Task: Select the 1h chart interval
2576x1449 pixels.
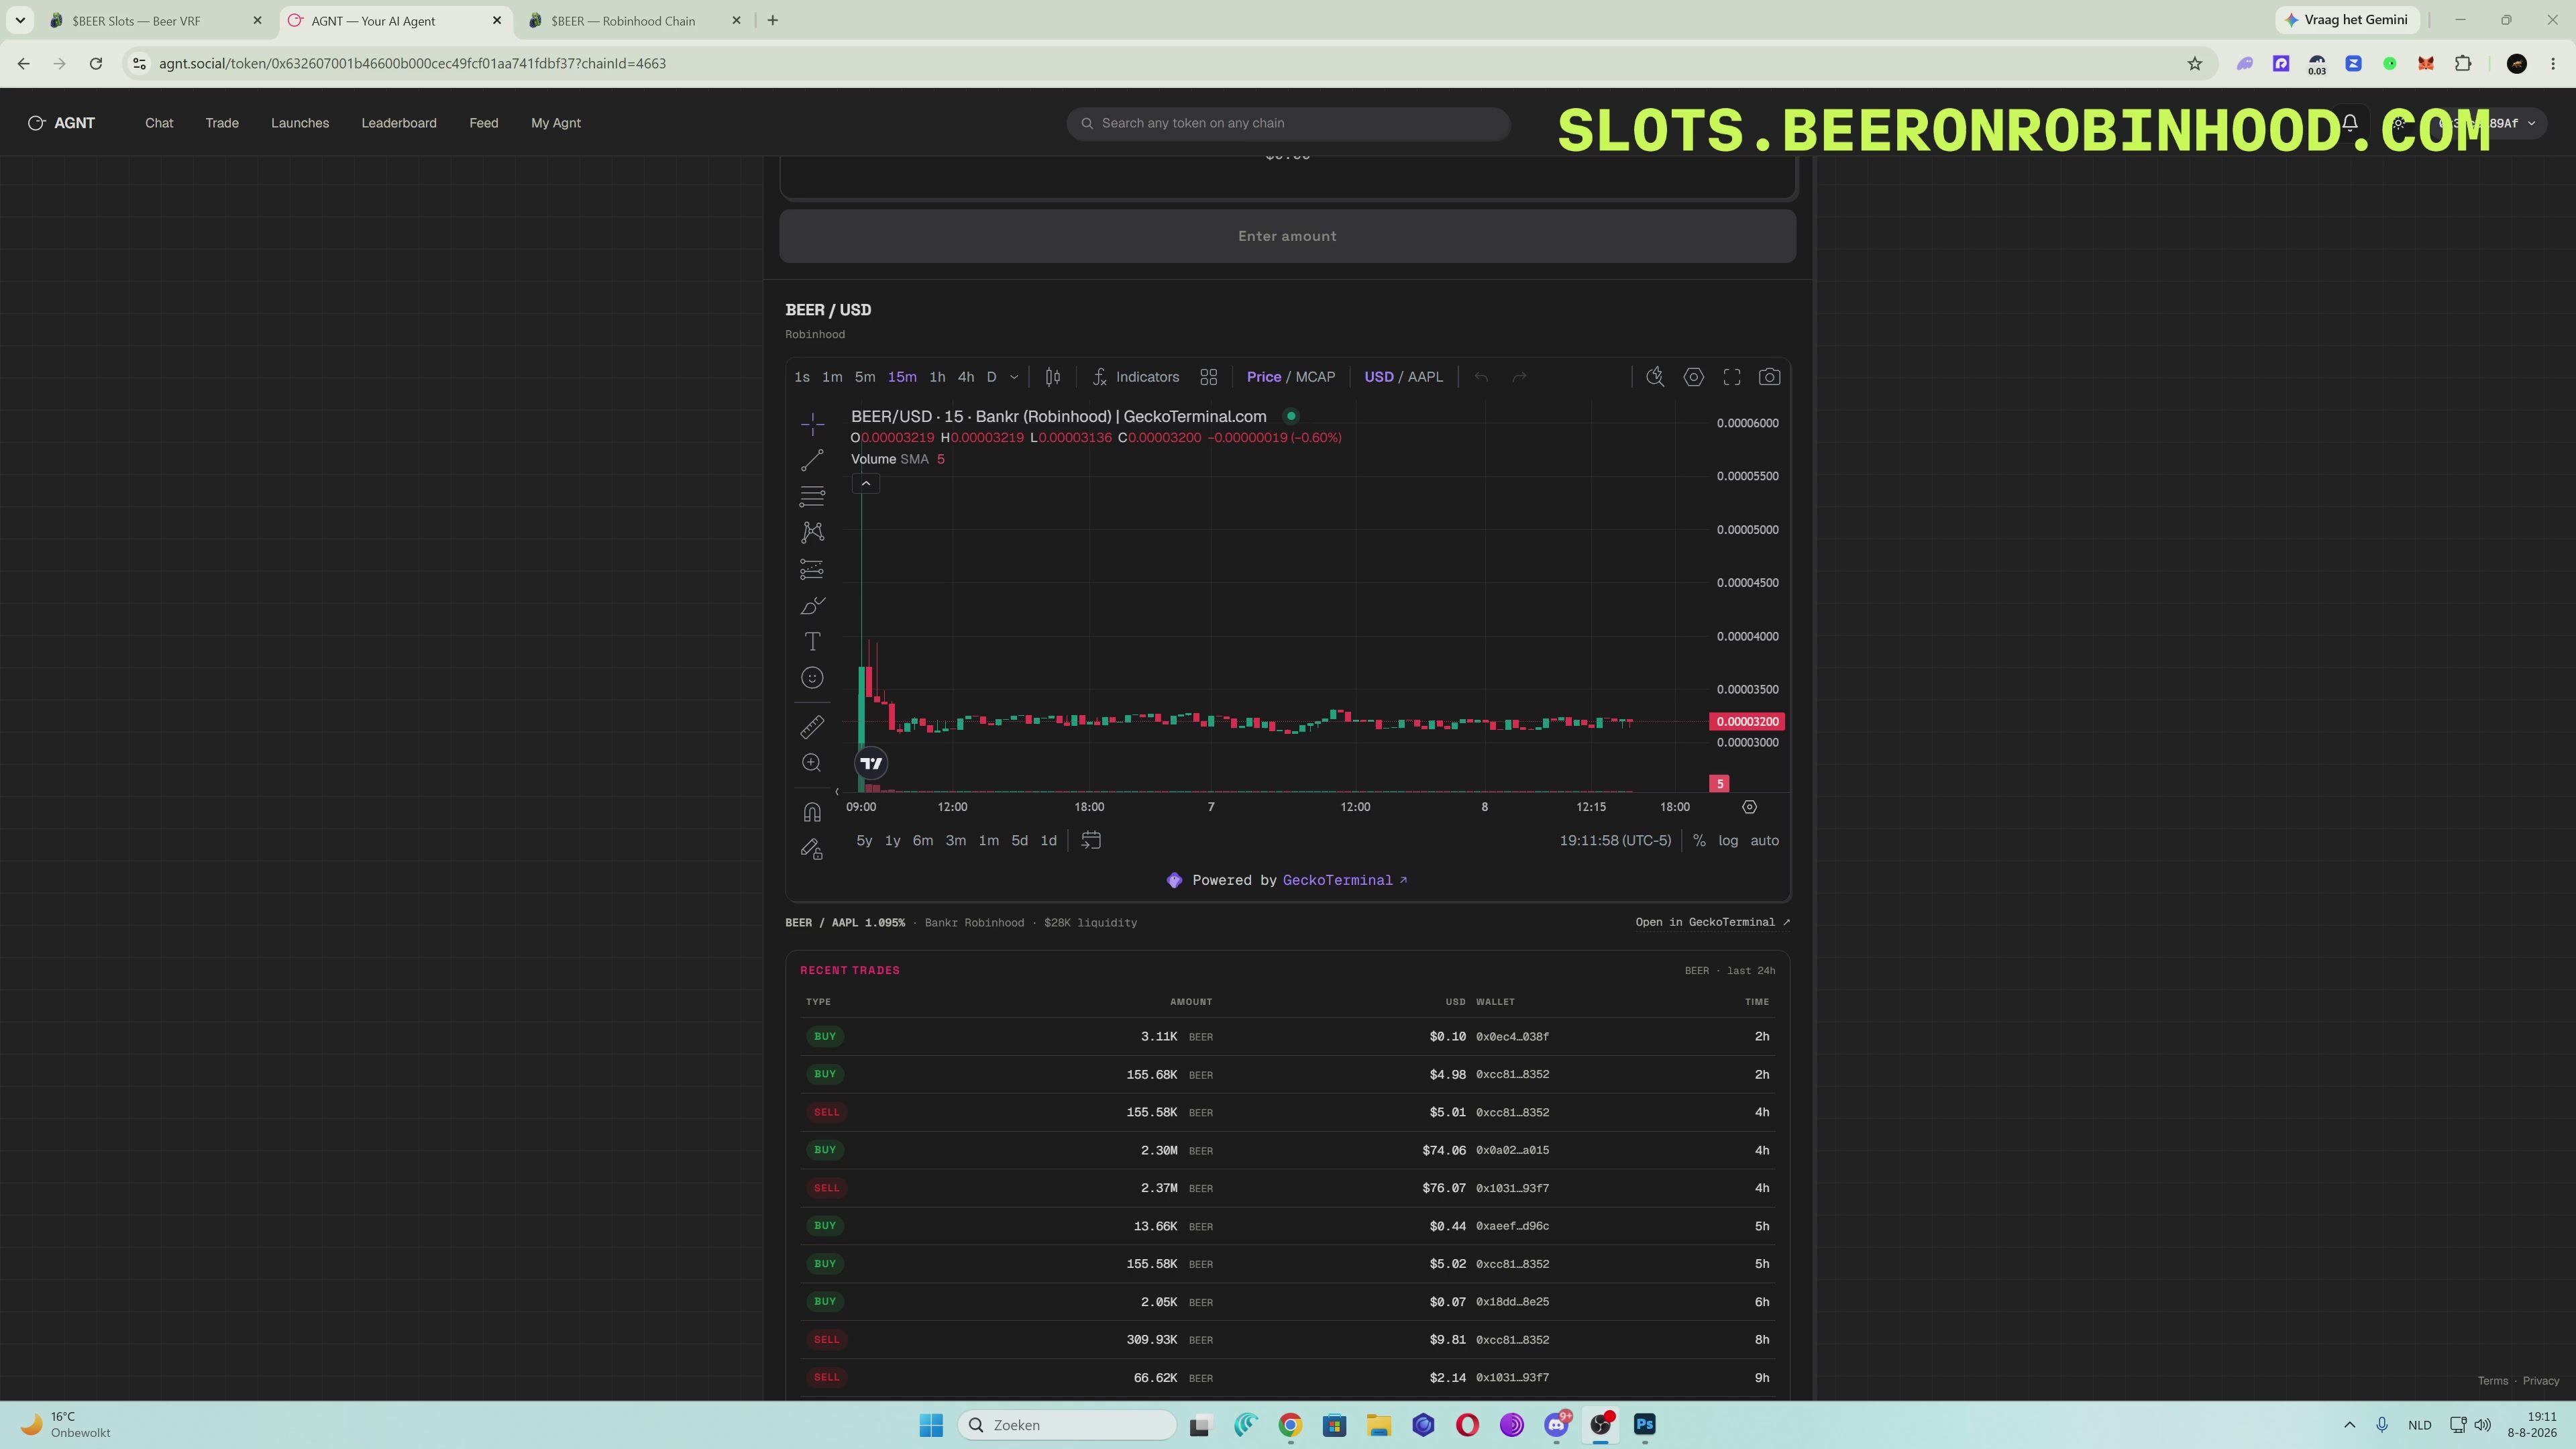Action: (937, 377)
